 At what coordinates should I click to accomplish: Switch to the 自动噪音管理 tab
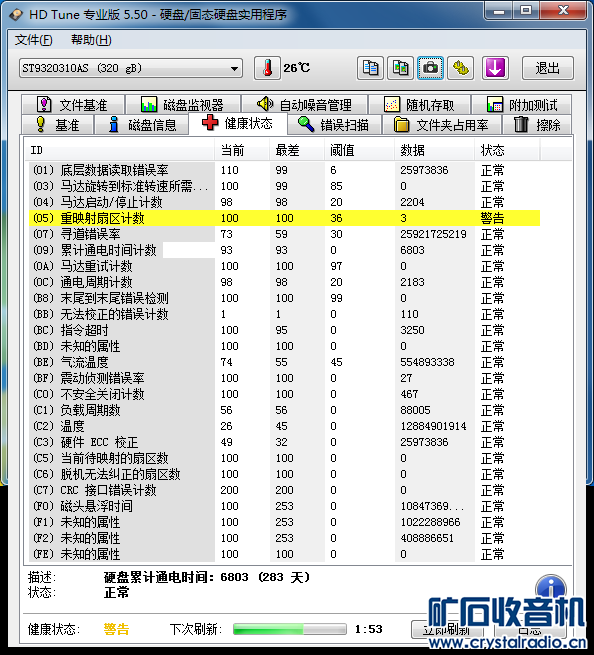point(305,104)
